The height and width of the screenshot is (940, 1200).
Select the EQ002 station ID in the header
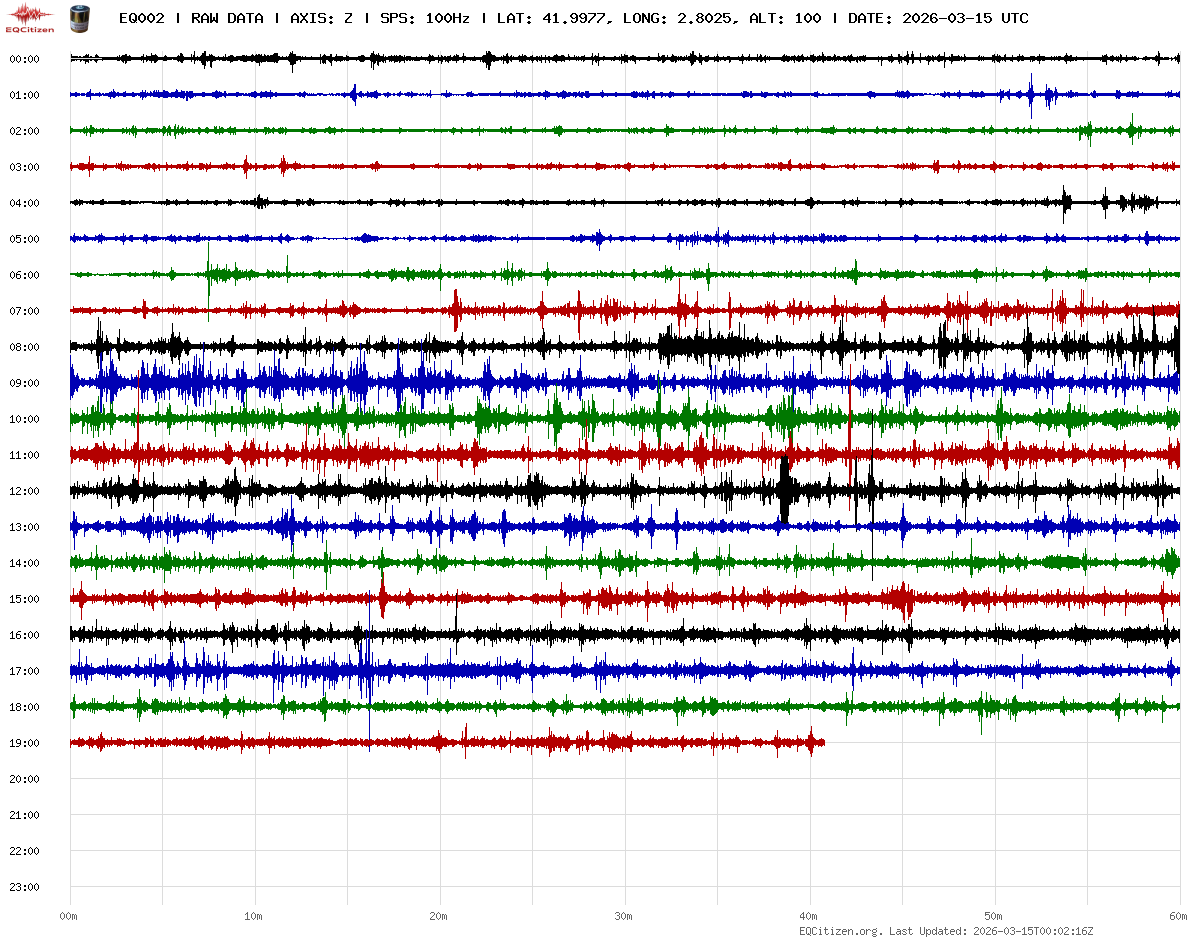tap(141, 18)
